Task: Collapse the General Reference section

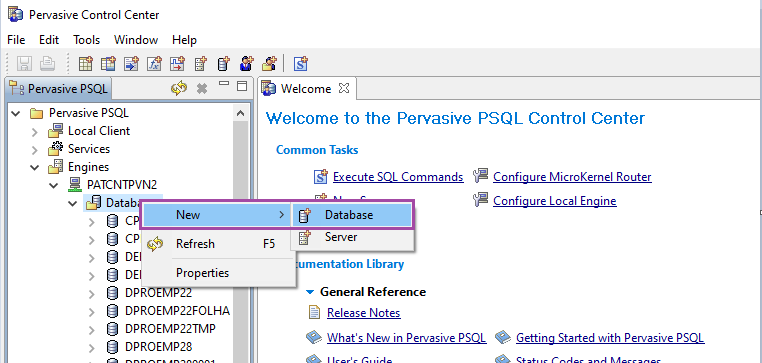Action: coord(310,292)
